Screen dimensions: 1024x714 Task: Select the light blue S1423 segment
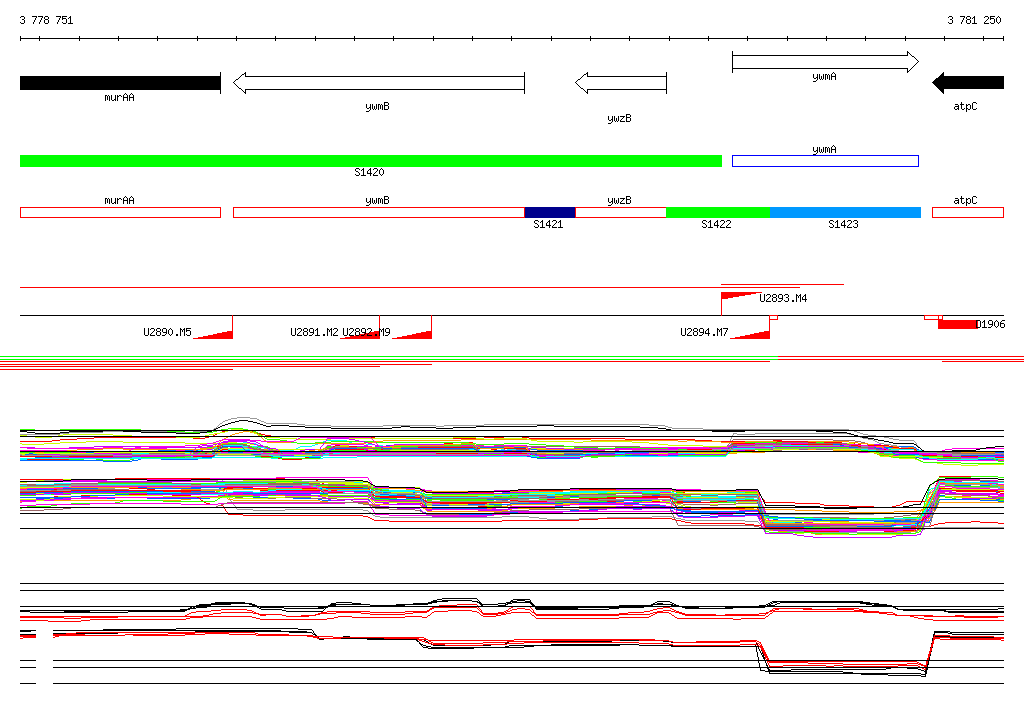[x=846, y=212]
